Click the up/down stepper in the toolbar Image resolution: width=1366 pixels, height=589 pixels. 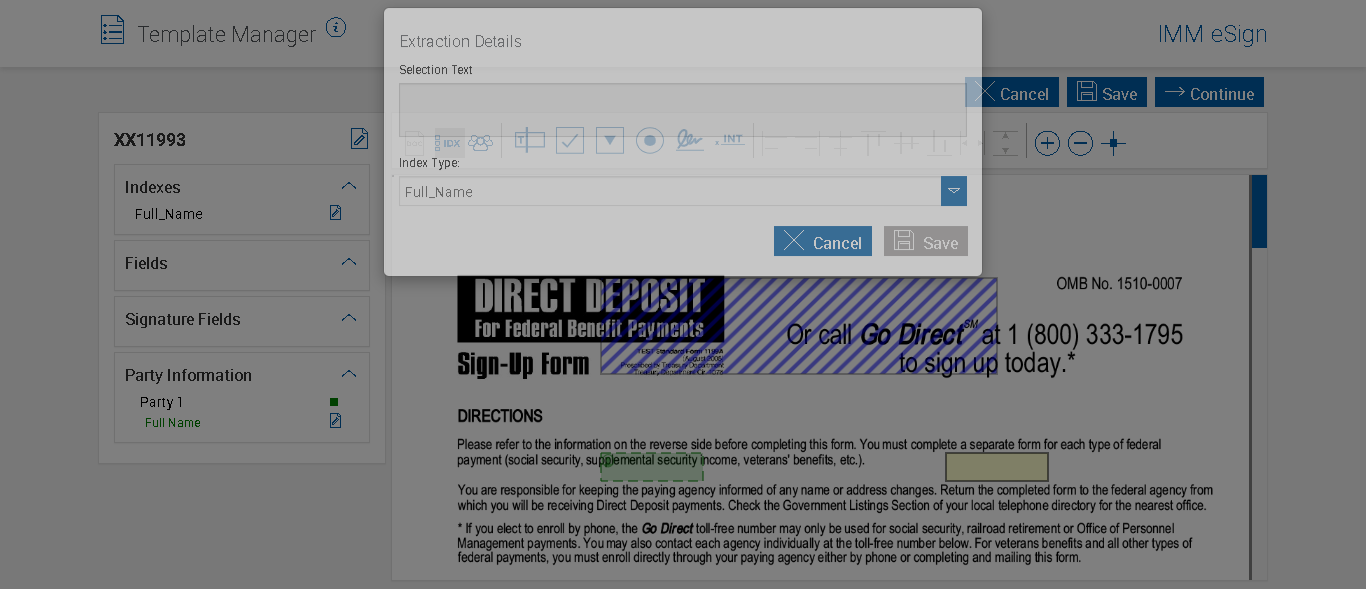(x=1005, y=143)
